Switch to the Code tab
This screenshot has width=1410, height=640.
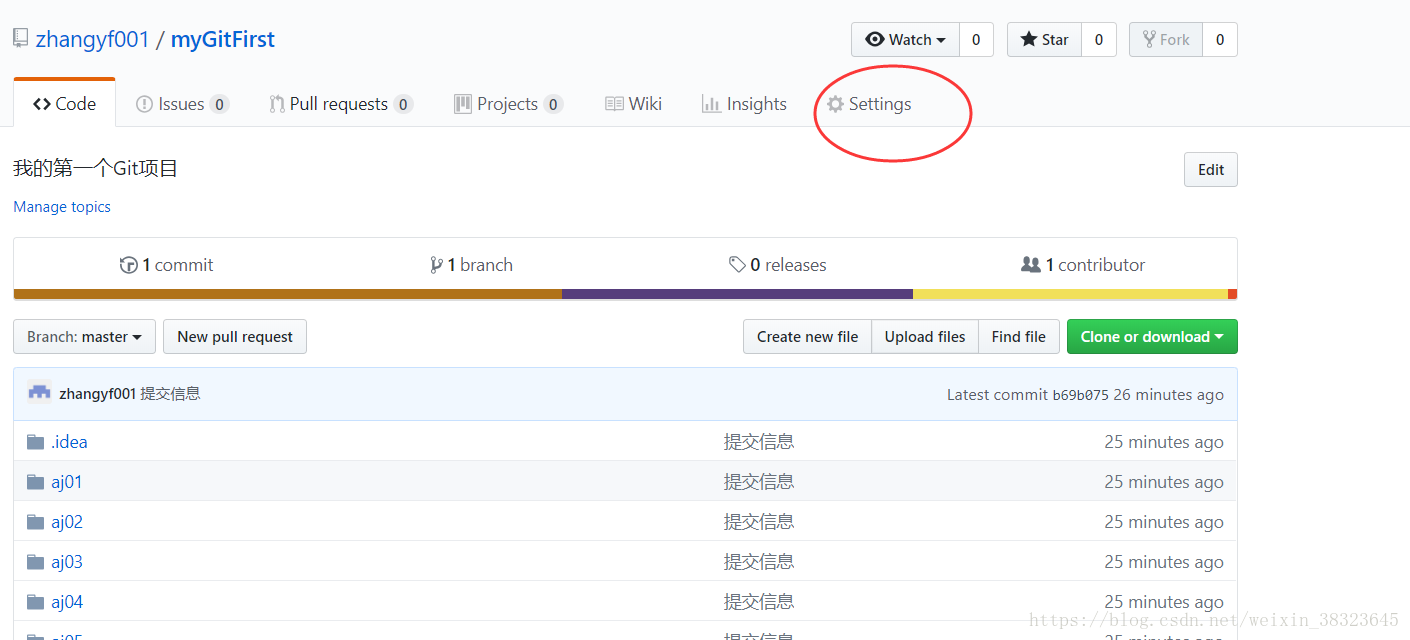click(x=65, y=104)
